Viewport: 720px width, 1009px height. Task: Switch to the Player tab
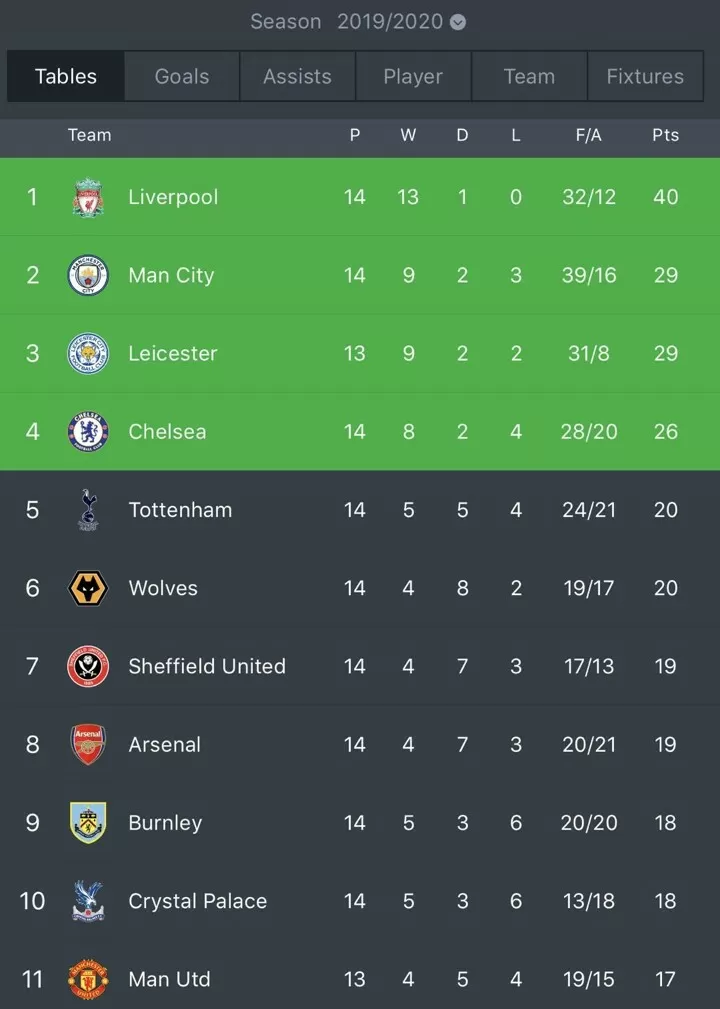(x=413, y=76)
